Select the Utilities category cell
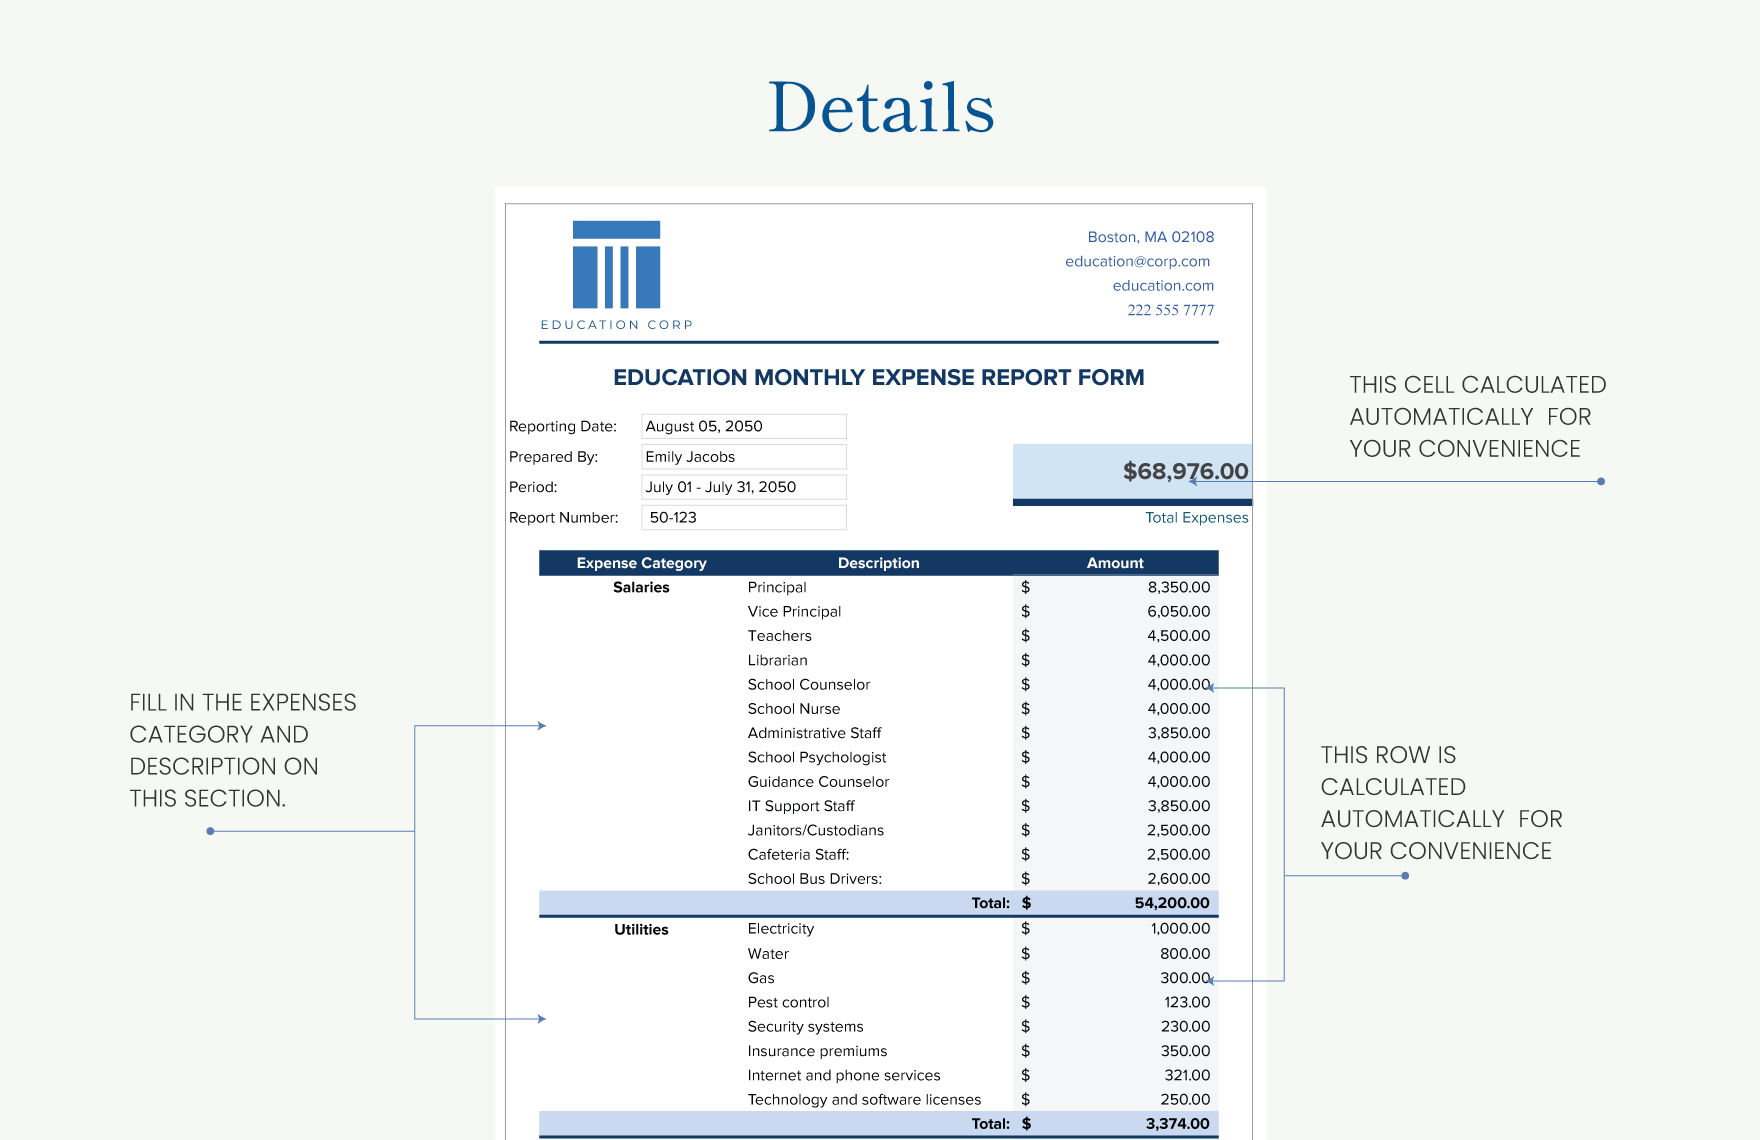Screen dimensions: 1760x1140 (641, 930)
